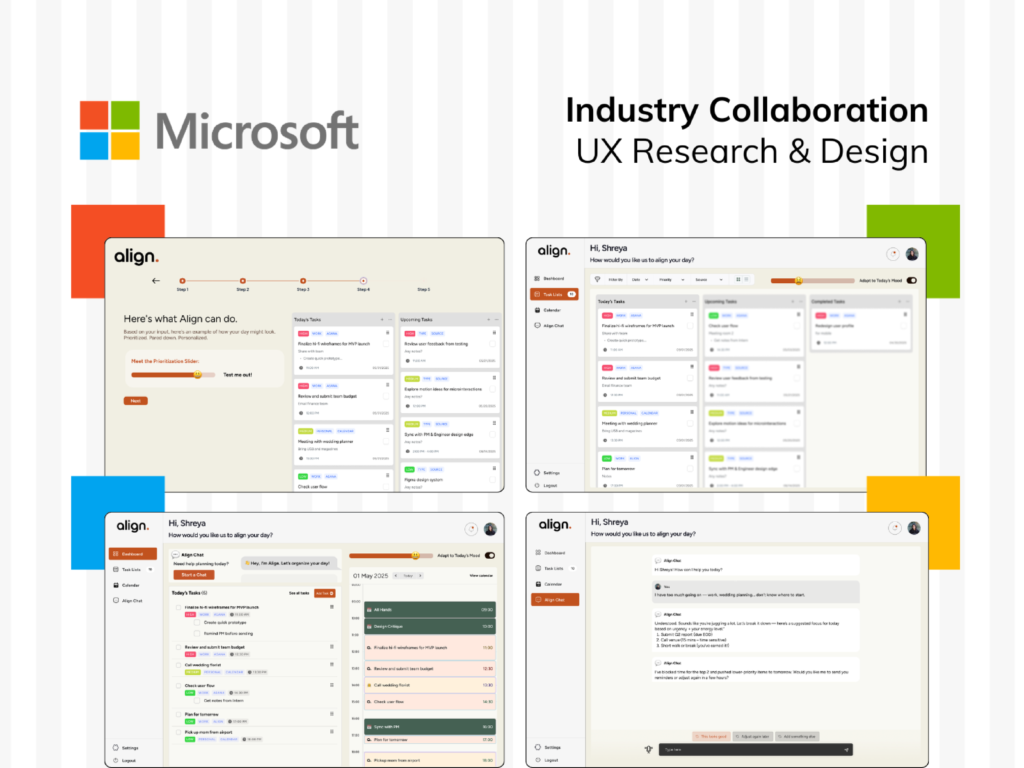Open 'Sync with PM' calendar event
Screen dimensions: 1024x768
[x=430, y=726]
